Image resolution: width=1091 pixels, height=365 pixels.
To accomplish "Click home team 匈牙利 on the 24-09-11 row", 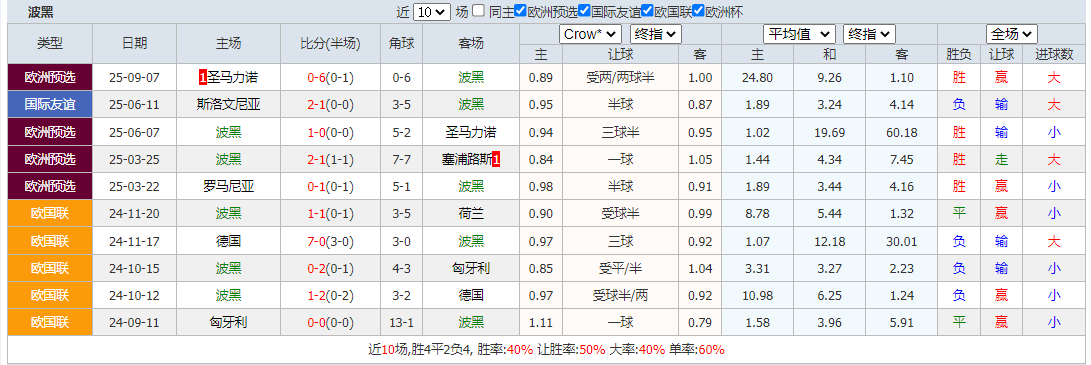I will 228,323.
